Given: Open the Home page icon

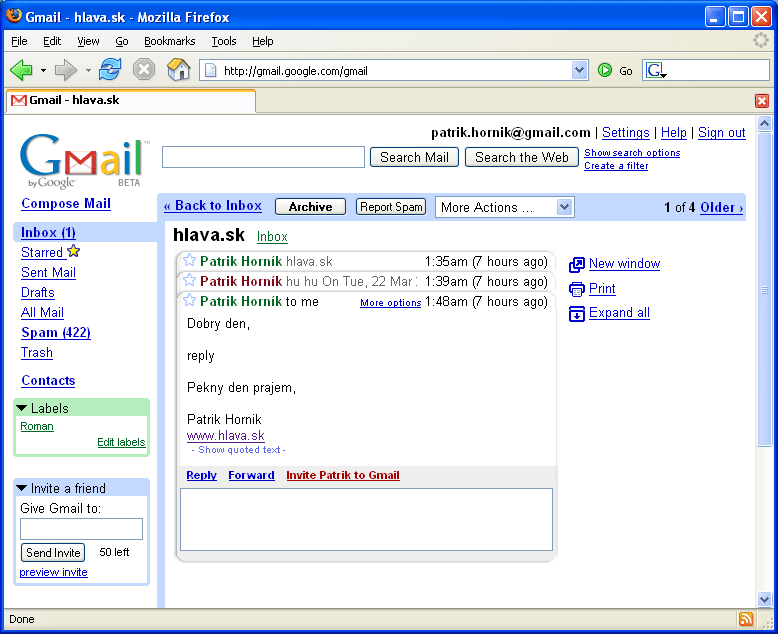Looking at the screenshot, I should coord(178,70).
